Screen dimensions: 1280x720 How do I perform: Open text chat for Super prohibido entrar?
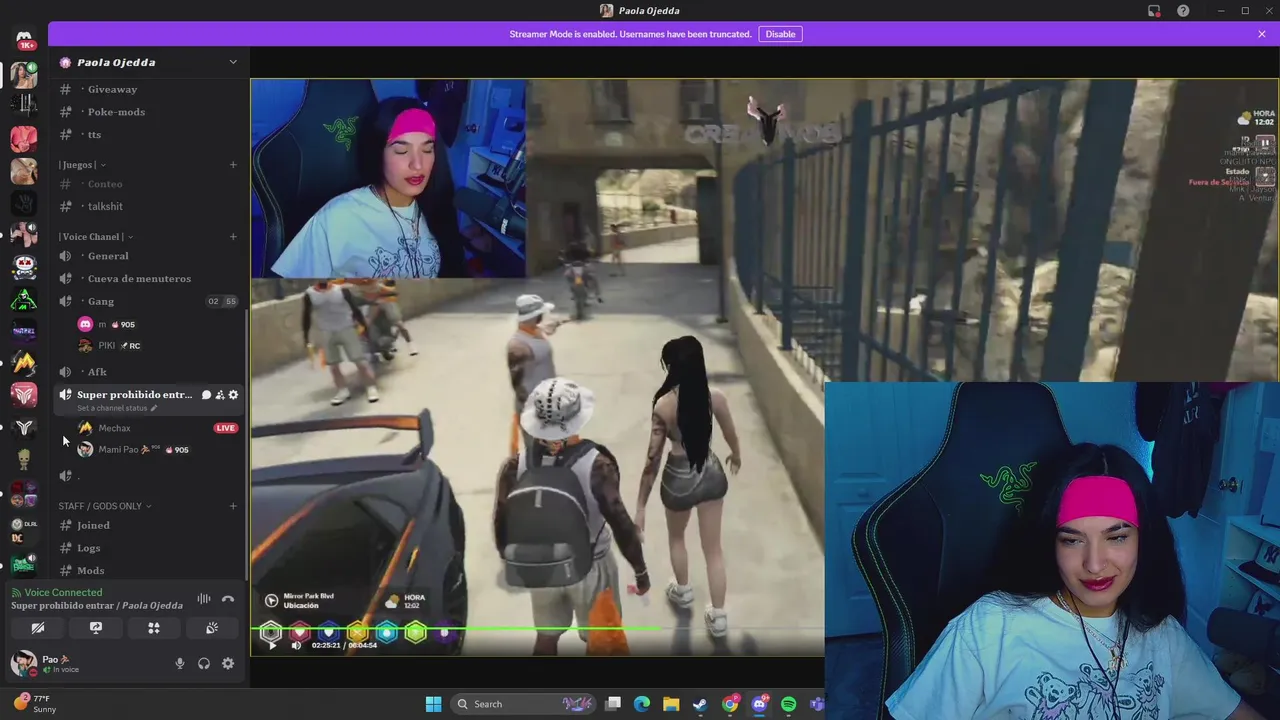[206, 395]
